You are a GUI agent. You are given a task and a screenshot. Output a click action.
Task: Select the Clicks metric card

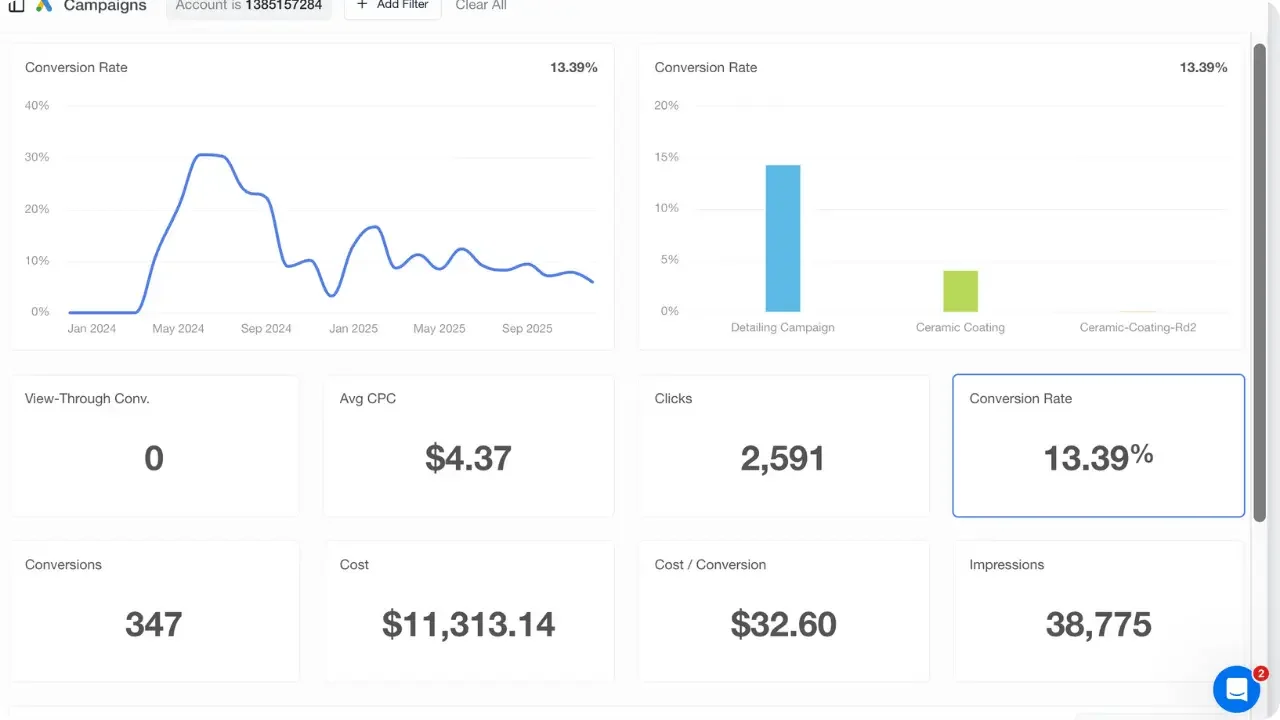point(783,445)
